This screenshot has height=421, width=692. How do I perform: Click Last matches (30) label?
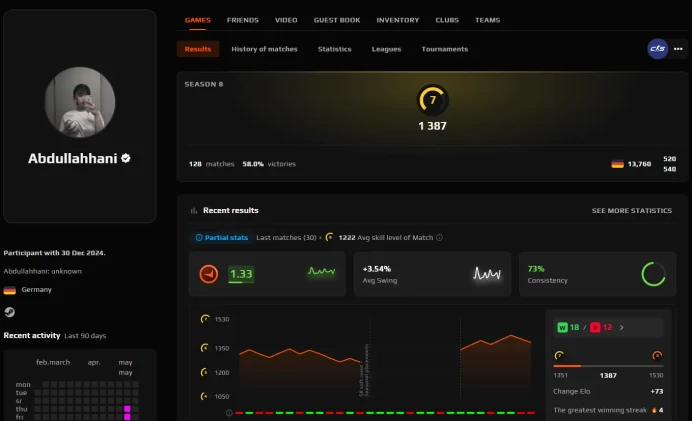pyautogui.click(x=286, y=237)
